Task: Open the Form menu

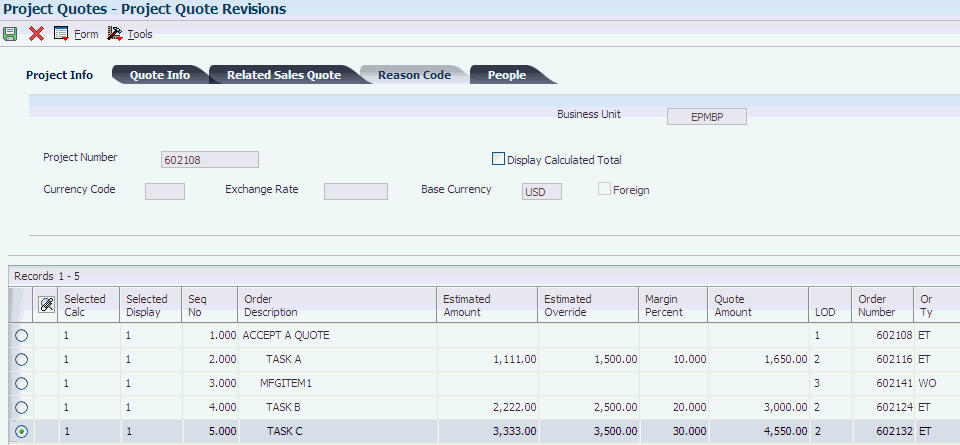Action: point(77,34)
